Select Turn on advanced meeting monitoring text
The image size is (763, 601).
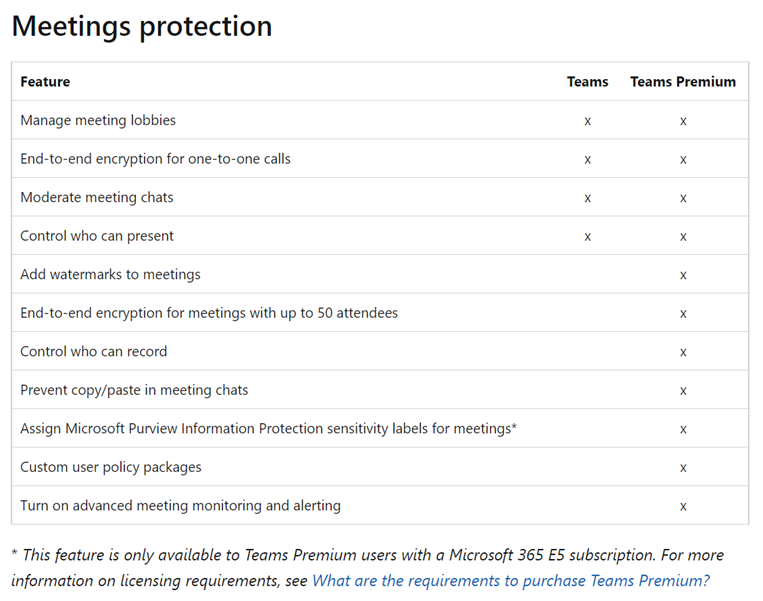[x=180, y=506]
